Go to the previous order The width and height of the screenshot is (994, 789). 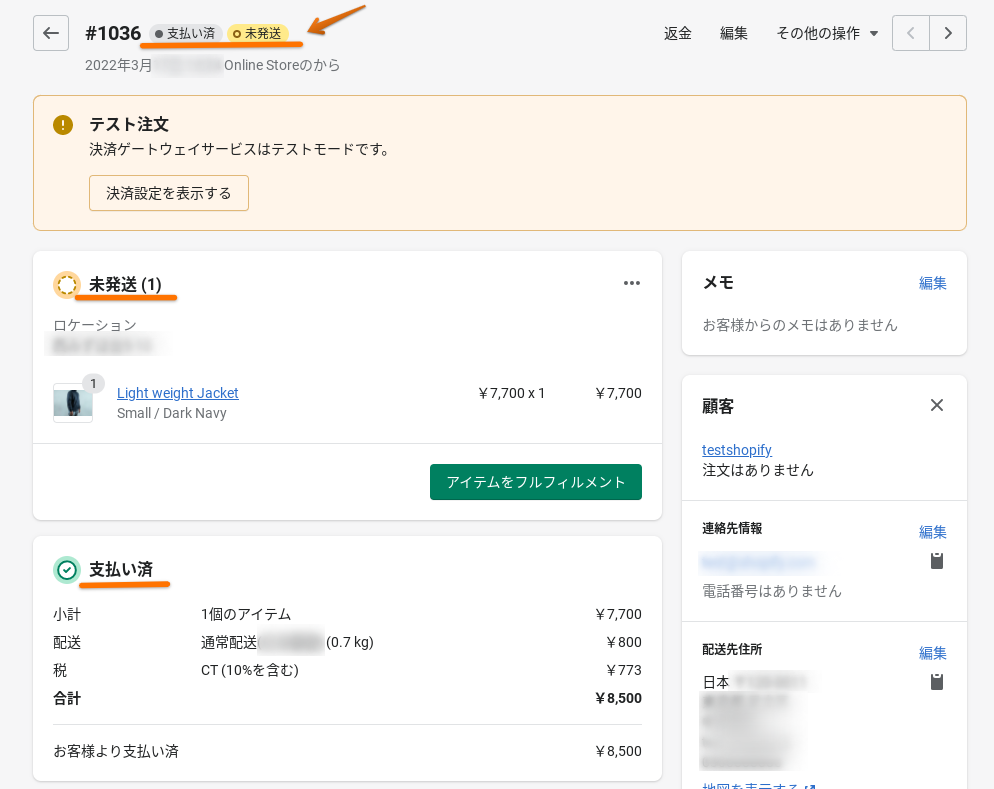(x=910, y=33)
